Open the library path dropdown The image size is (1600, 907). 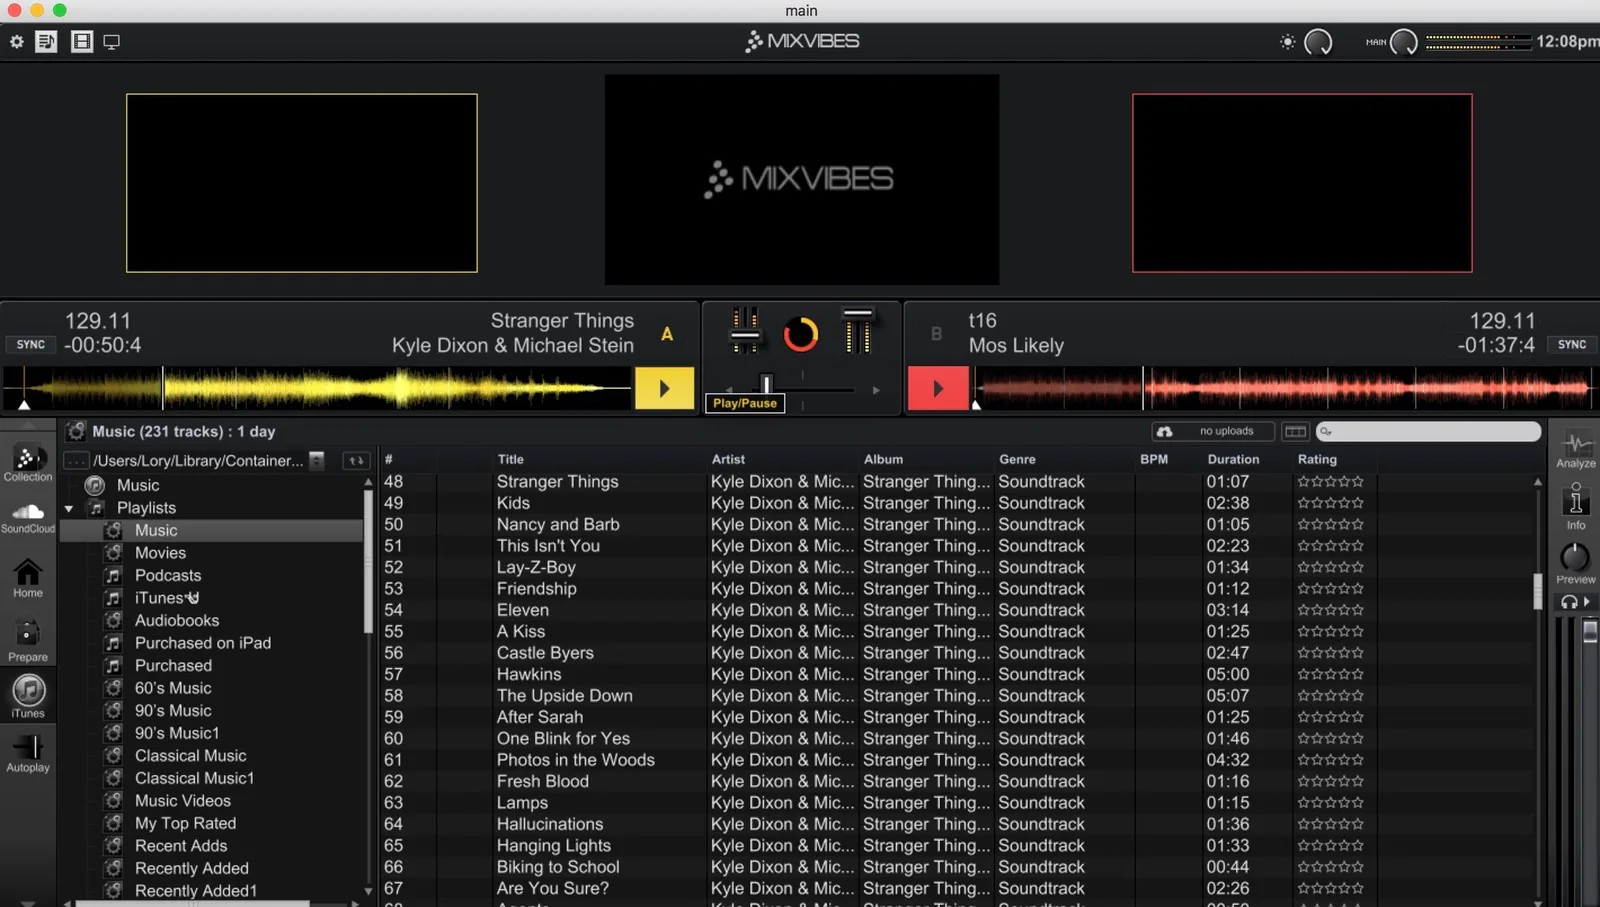click(317, 460)
